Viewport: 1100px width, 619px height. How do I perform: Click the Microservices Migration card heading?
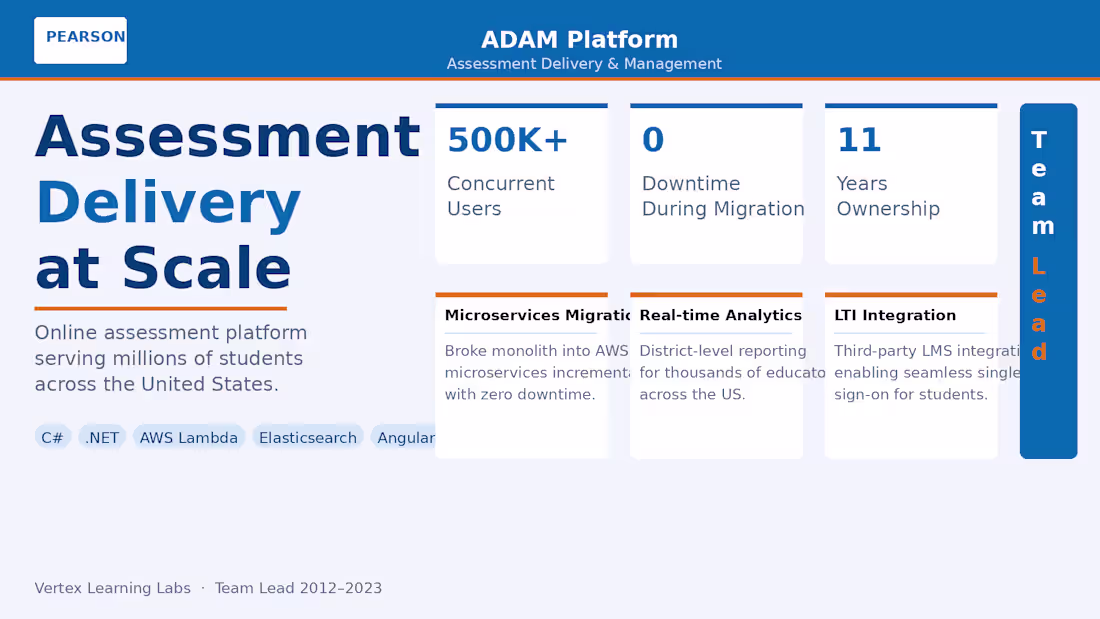click(x=537, y=315)
